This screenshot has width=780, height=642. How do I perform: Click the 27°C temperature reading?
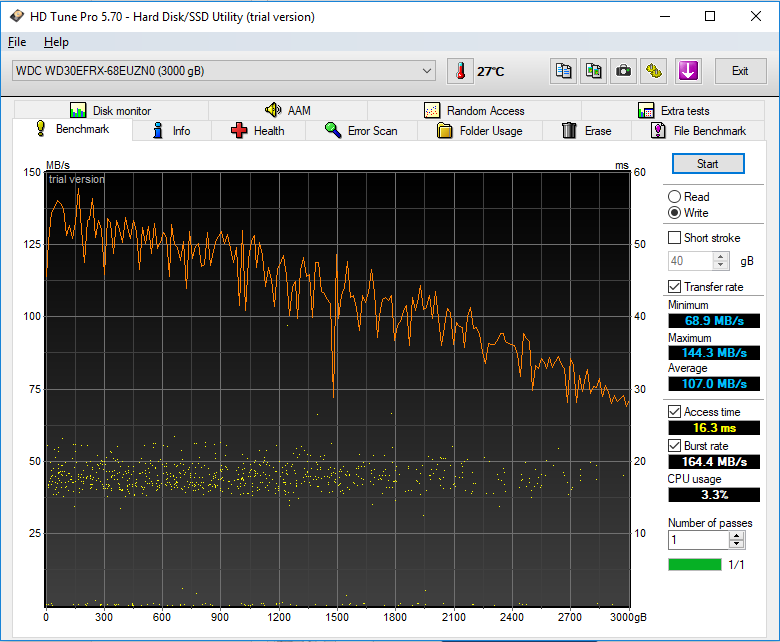[x=490, y=72]
